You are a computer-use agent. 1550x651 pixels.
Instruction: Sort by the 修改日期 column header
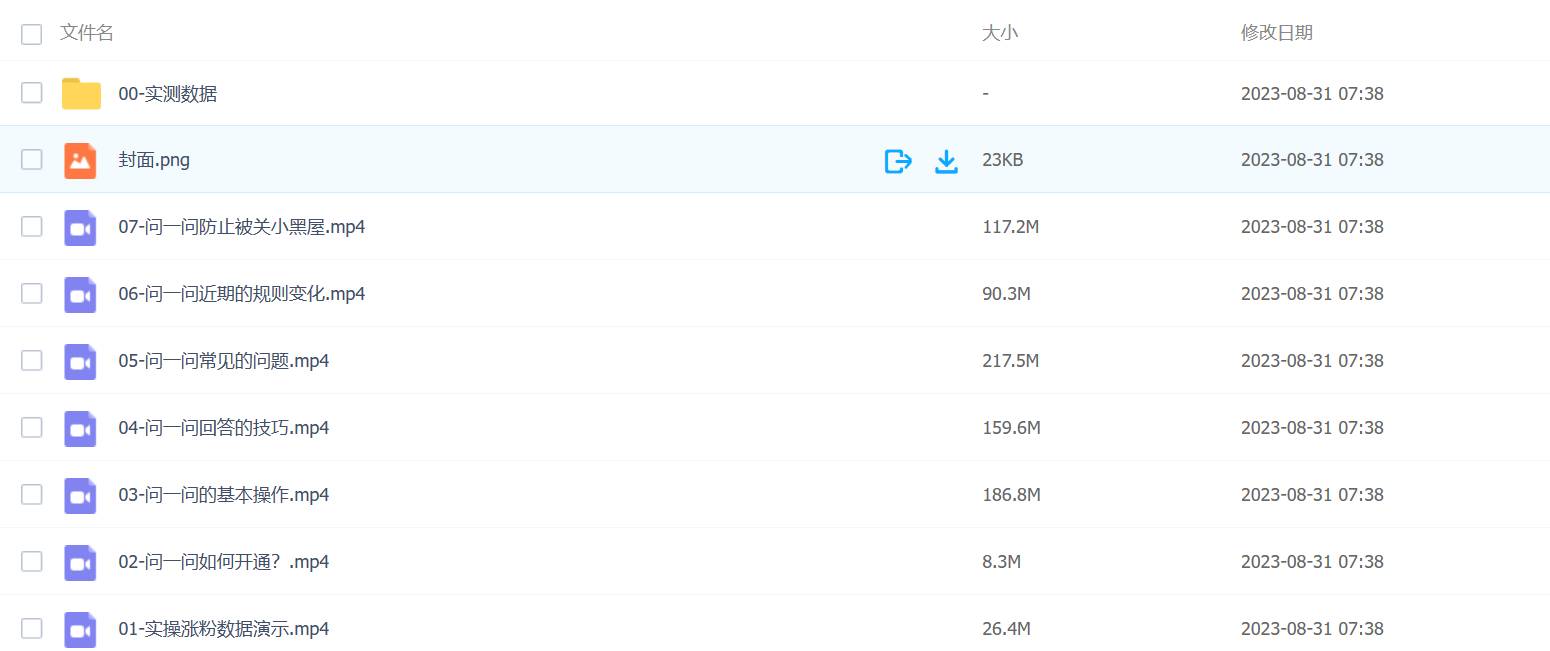[x=1277, y=33]
